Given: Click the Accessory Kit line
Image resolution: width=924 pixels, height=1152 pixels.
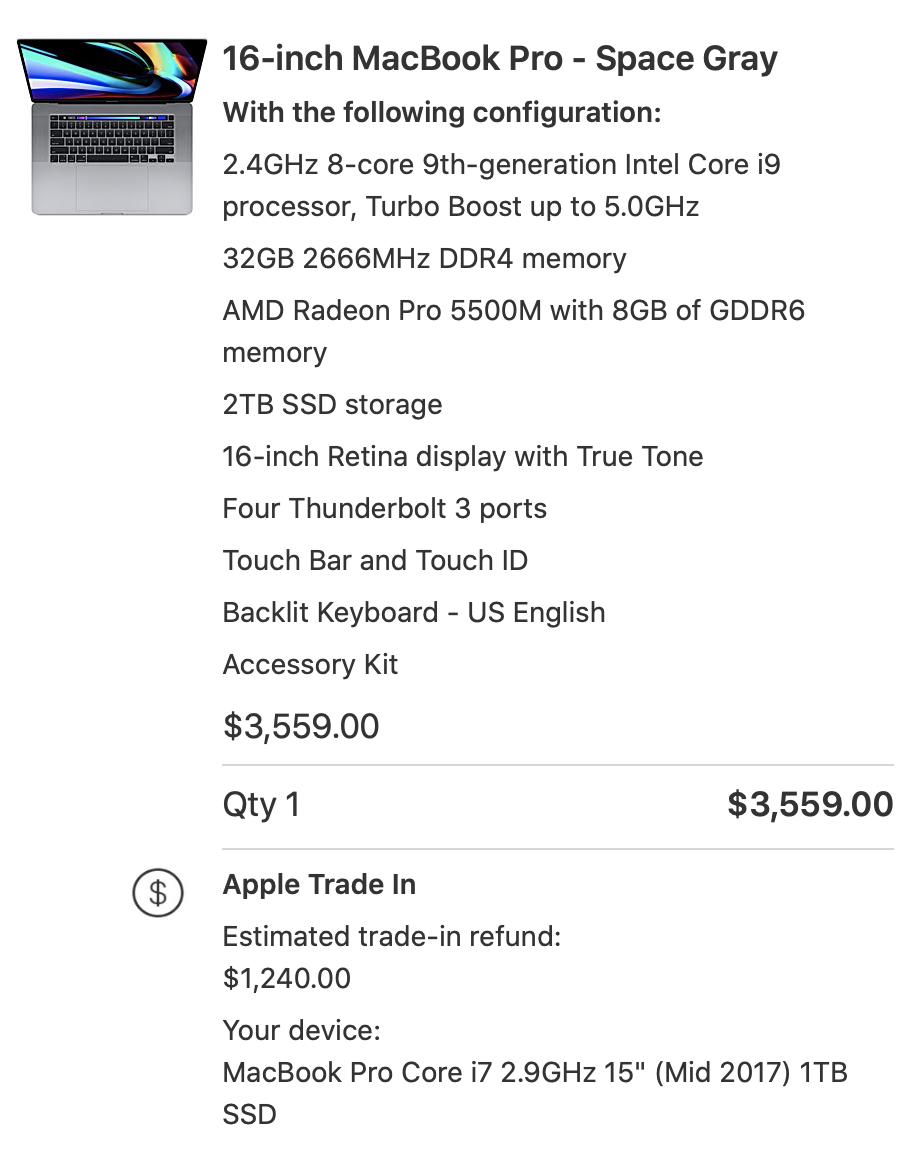Looking at the screenshot, I should 310,665.
